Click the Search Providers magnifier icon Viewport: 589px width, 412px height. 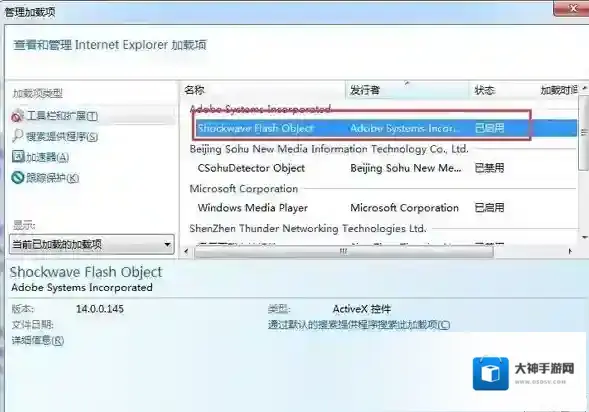pos(17,136)
